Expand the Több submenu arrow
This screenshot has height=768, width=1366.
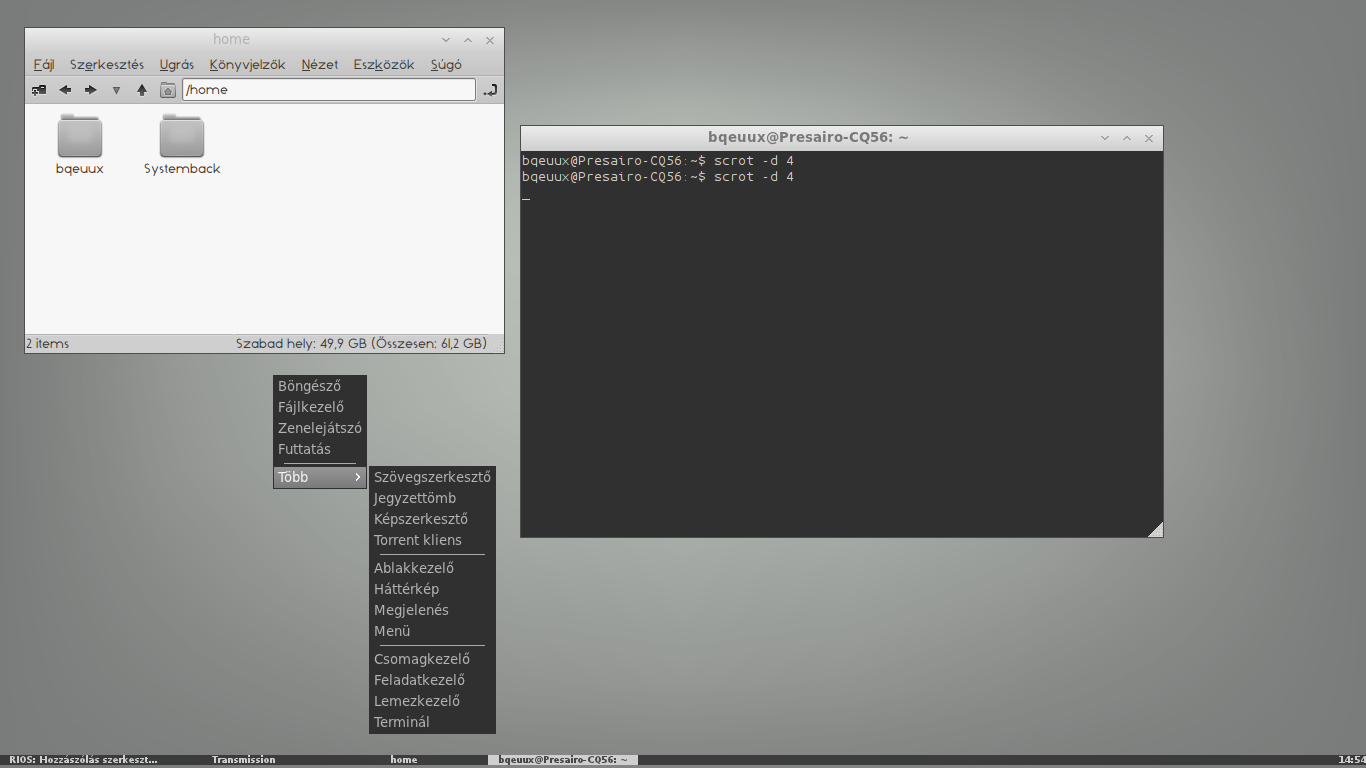pyautogui.click(x=357, y=477)
